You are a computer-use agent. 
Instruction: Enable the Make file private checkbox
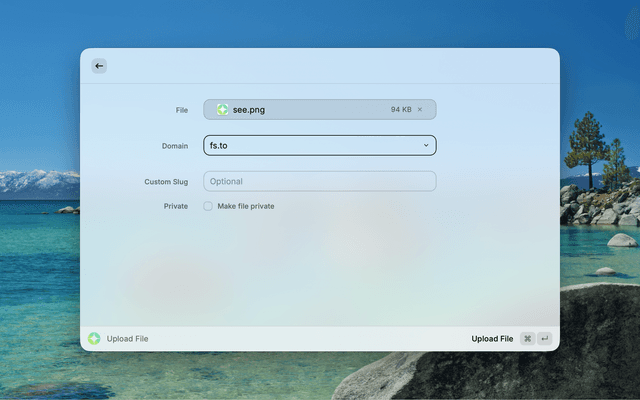tap(208, 206)
